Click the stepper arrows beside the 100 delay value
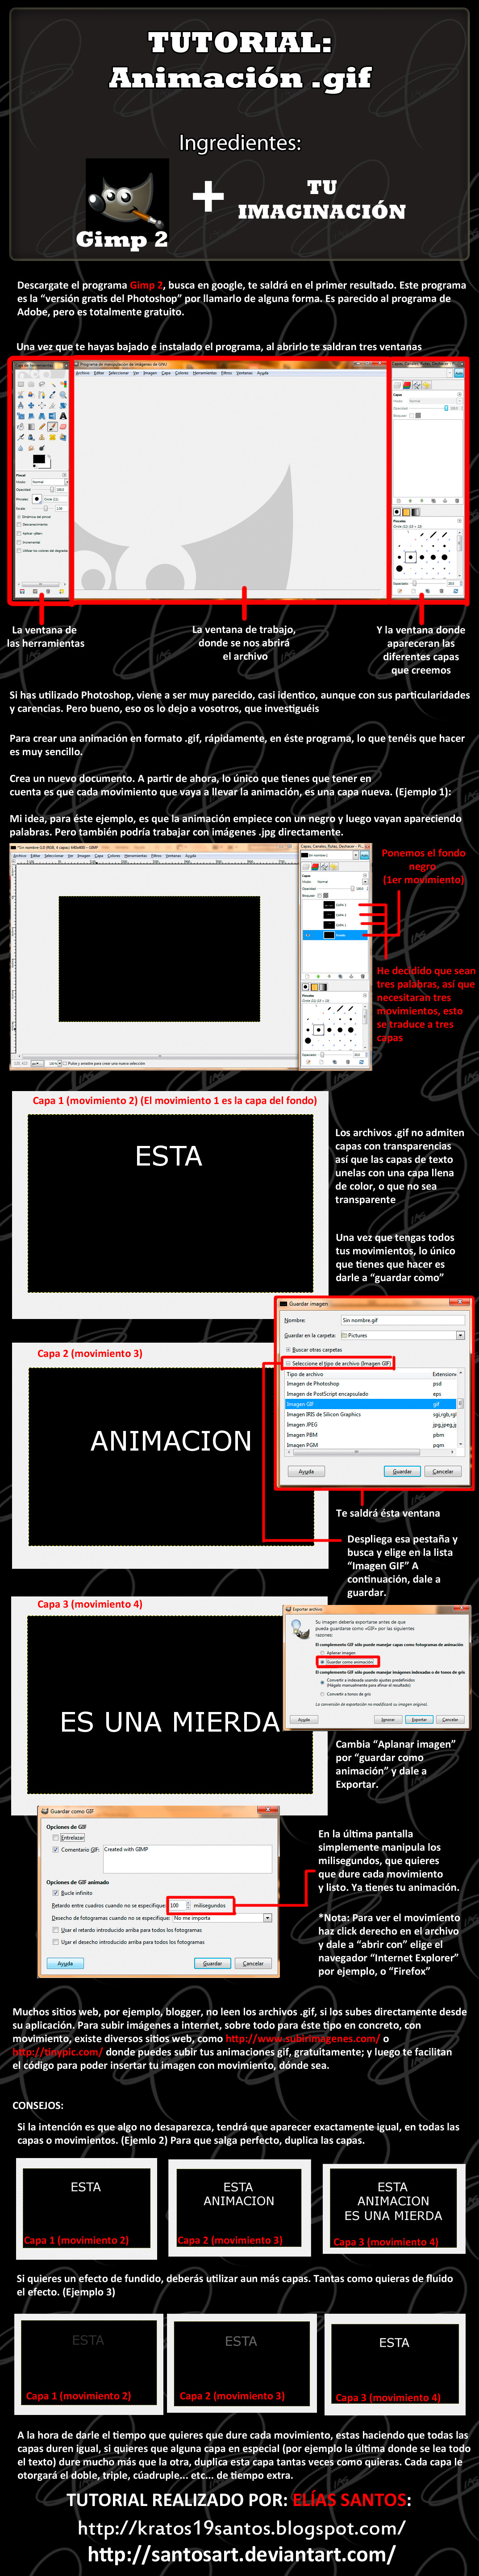Viewport: 479px width, 2576px height. click(189, 1905)
